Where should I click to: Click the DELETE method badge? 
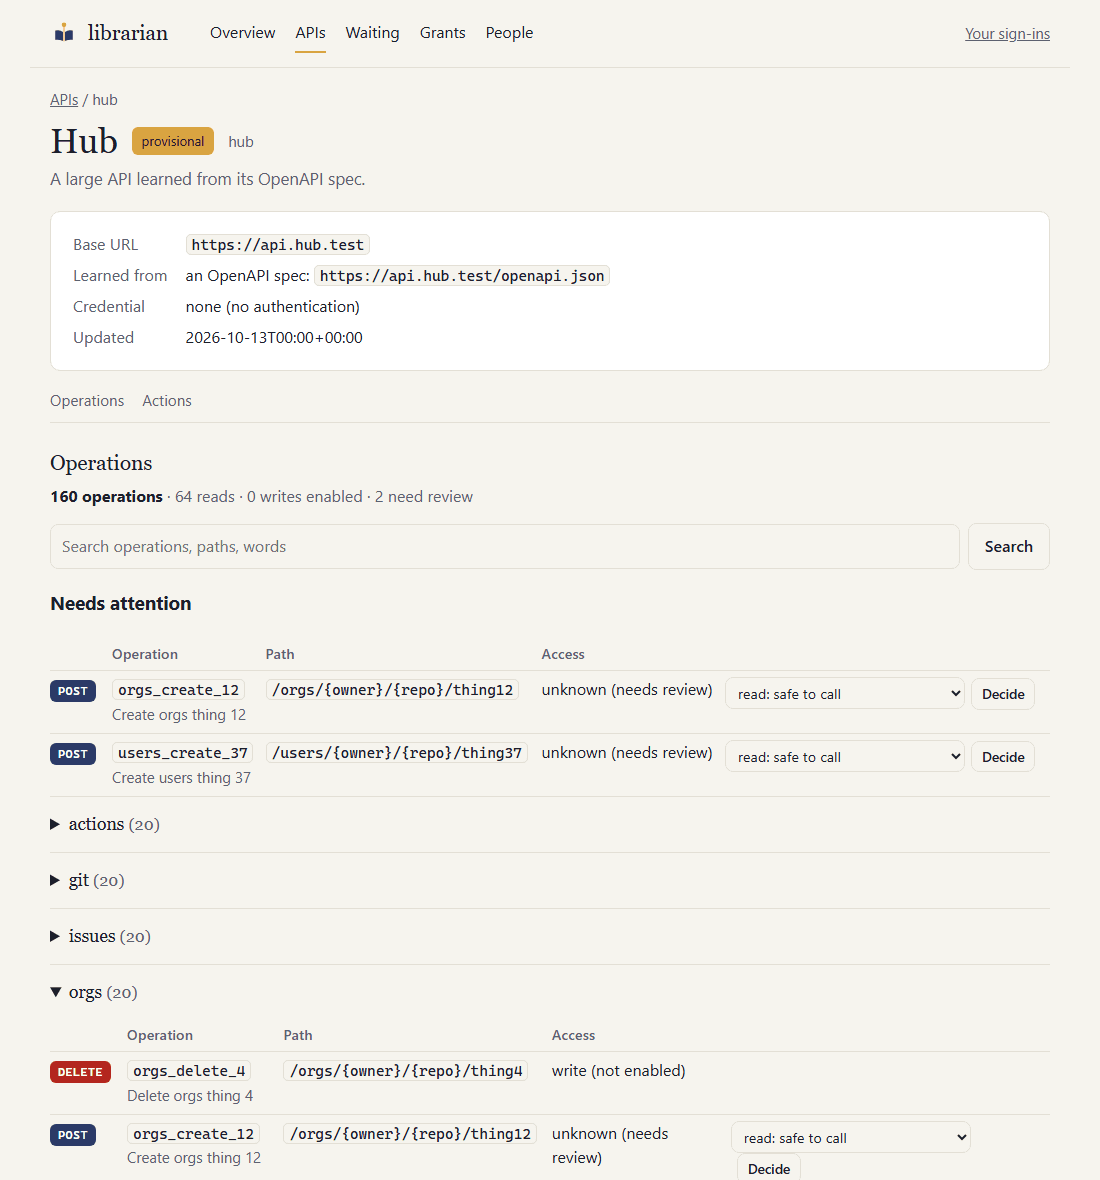pyautogui.click(x=81, y=1072)
